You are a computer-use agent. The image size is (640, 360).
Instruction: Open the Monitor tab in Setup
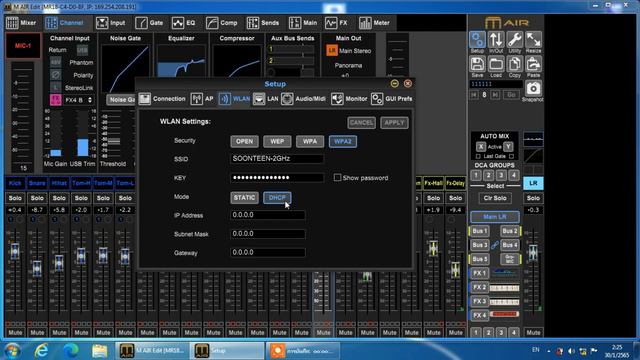[349, 99]
